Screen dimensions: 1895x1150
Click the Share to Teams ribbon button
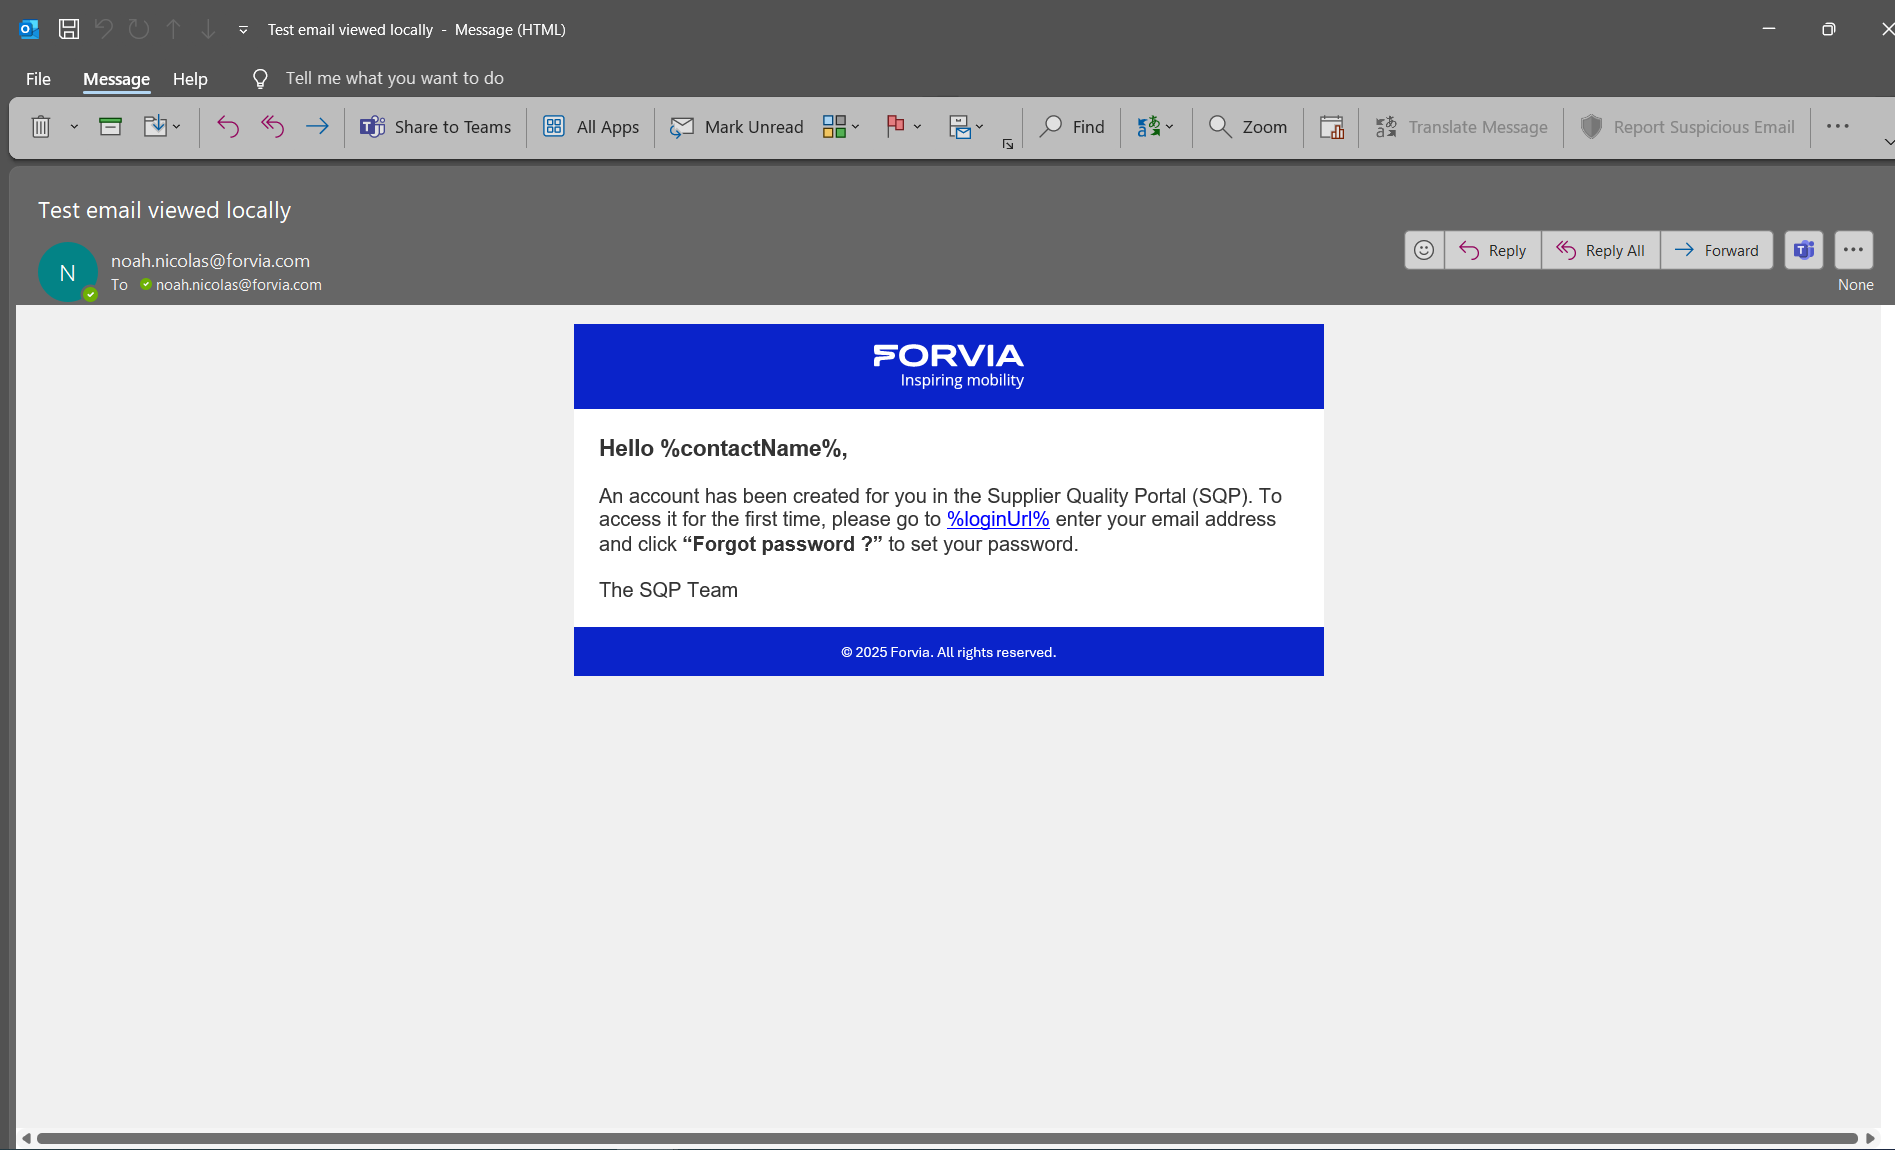[x=436, y=127]
